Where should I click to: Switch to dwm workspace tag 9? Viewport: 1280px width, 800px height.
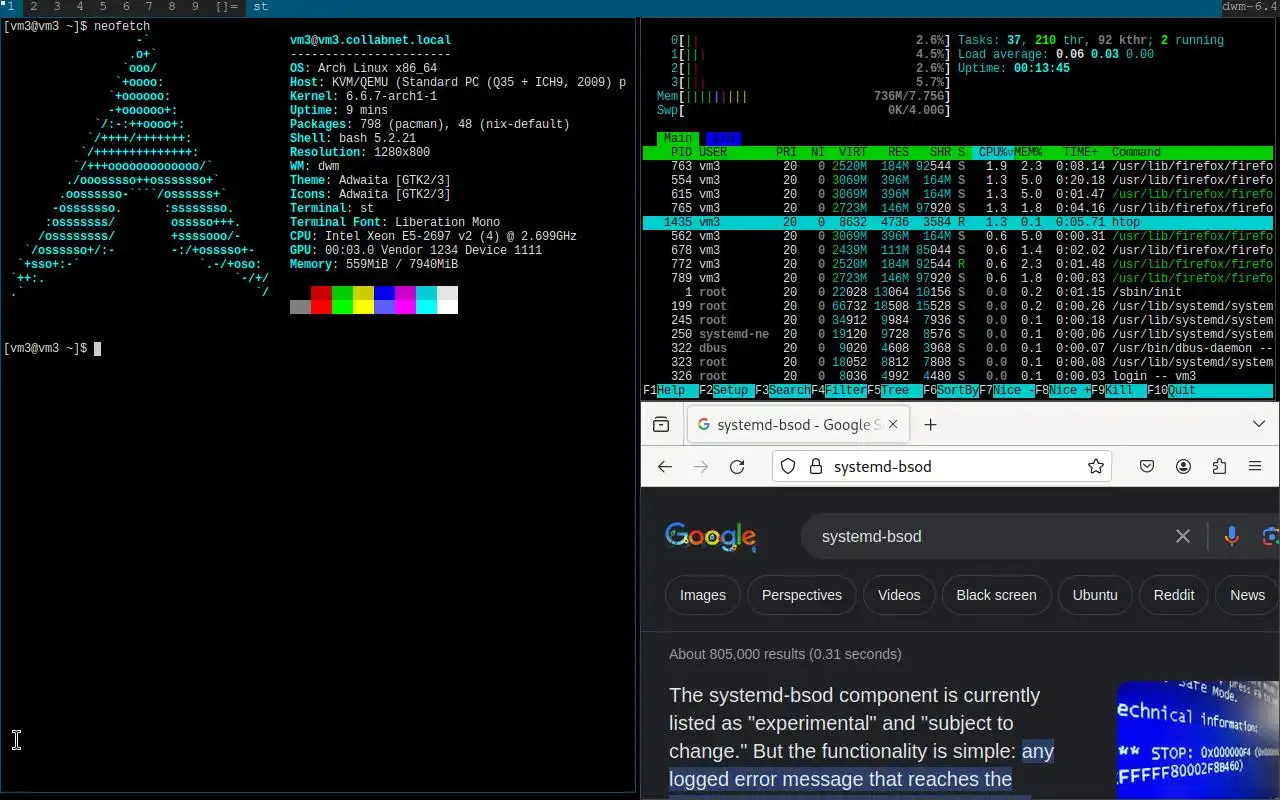[195, 7]
